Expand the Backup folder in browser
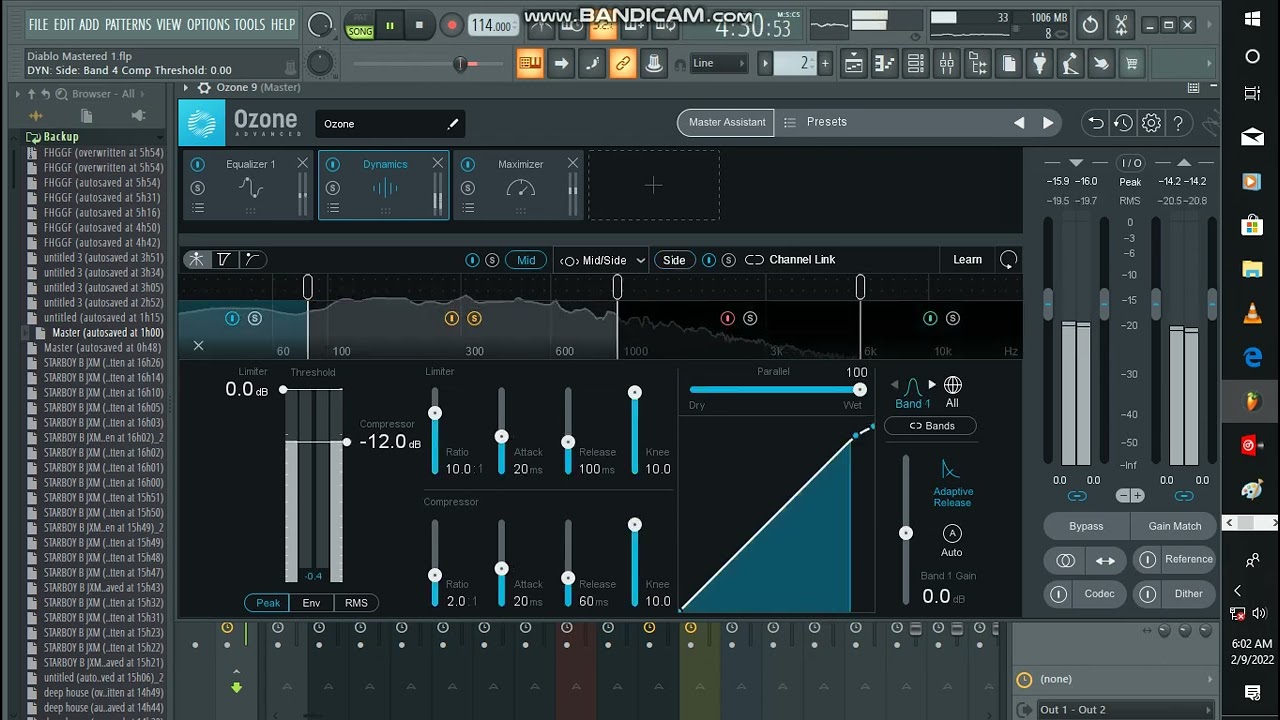Screen dimensions: 1280x720 60,136
